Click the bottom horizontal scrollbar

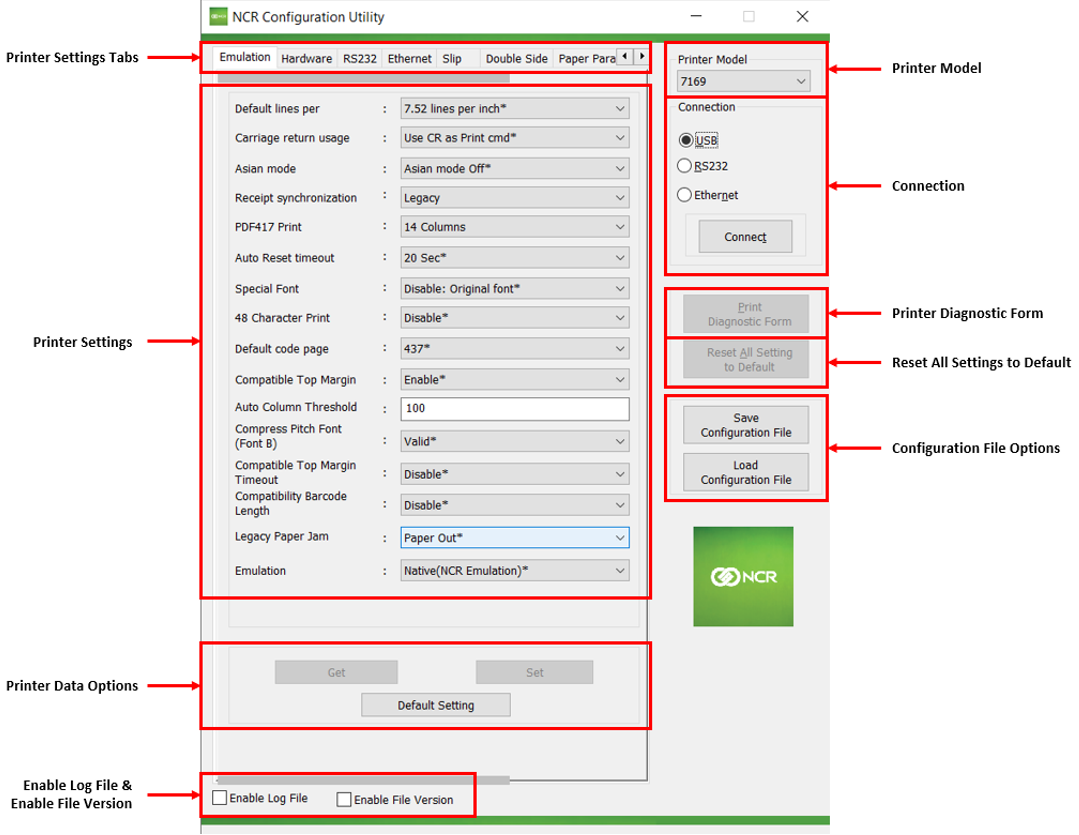pyautogui.click(x=362, y=780)
